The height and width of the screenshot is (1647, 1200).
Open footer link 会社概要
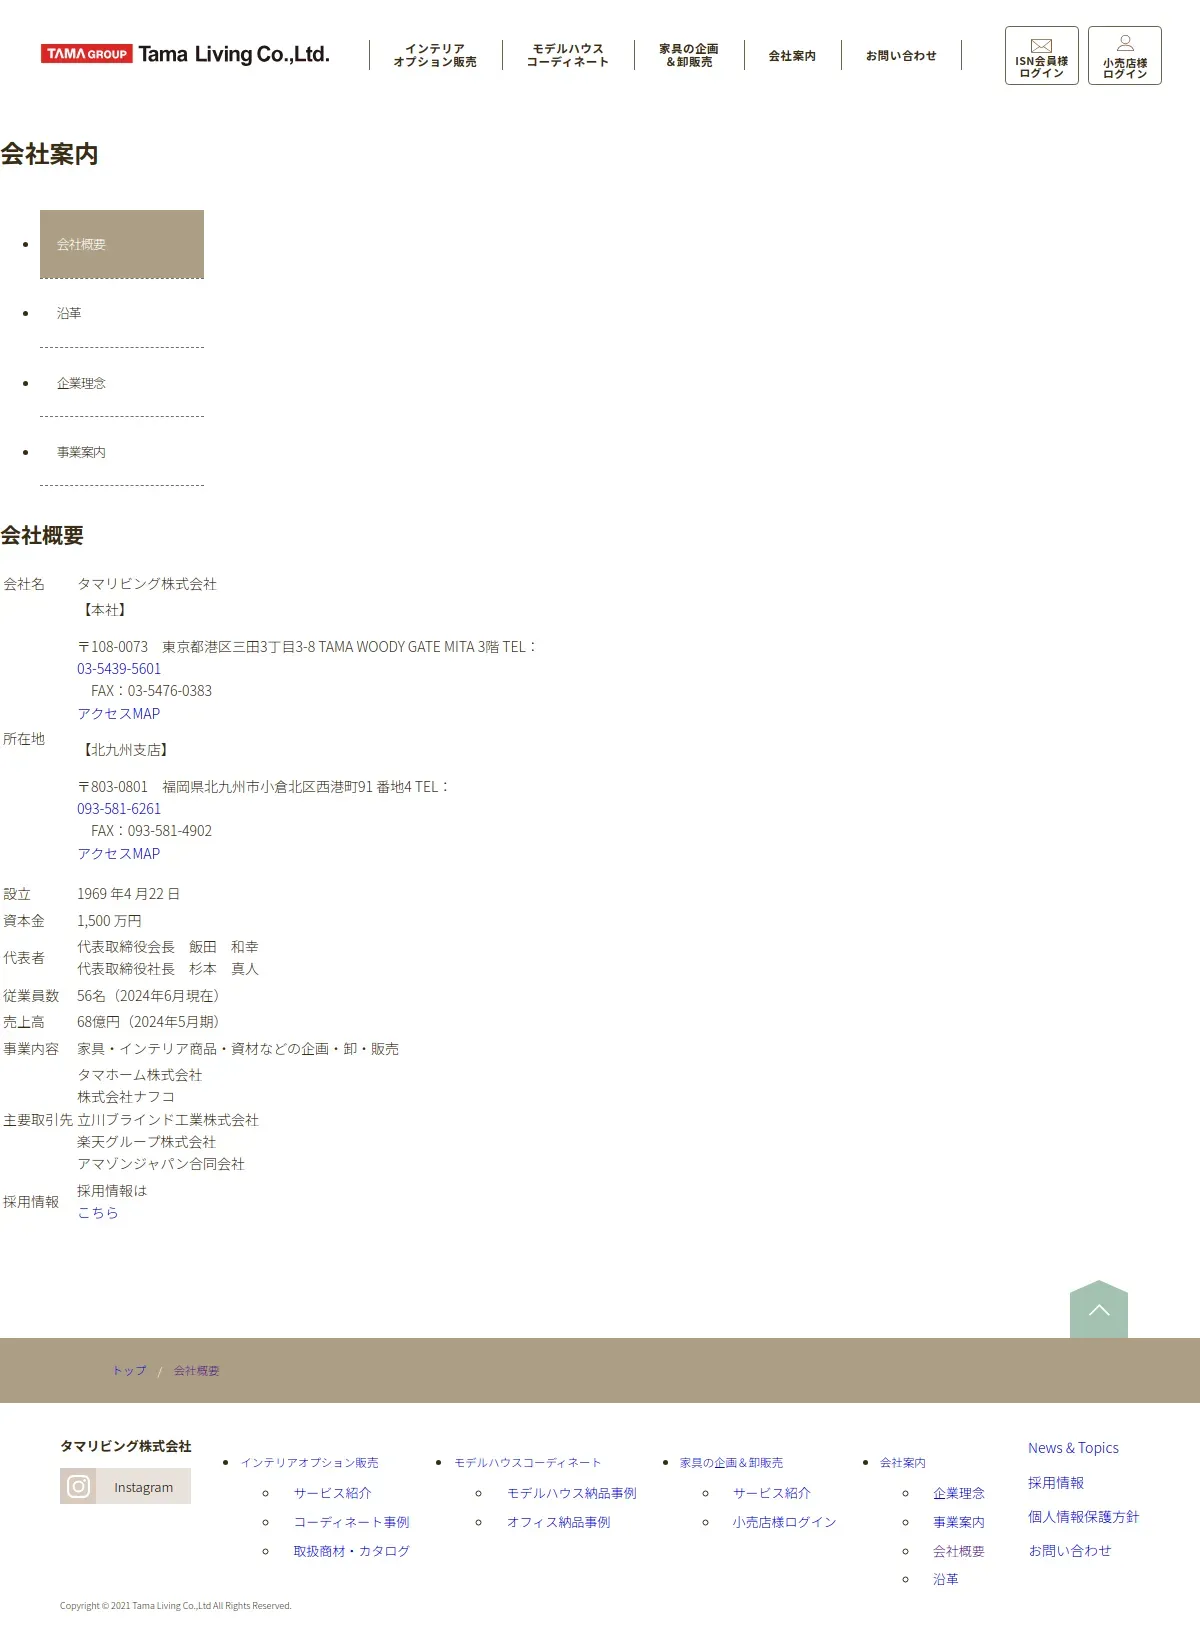(959, 1551)
